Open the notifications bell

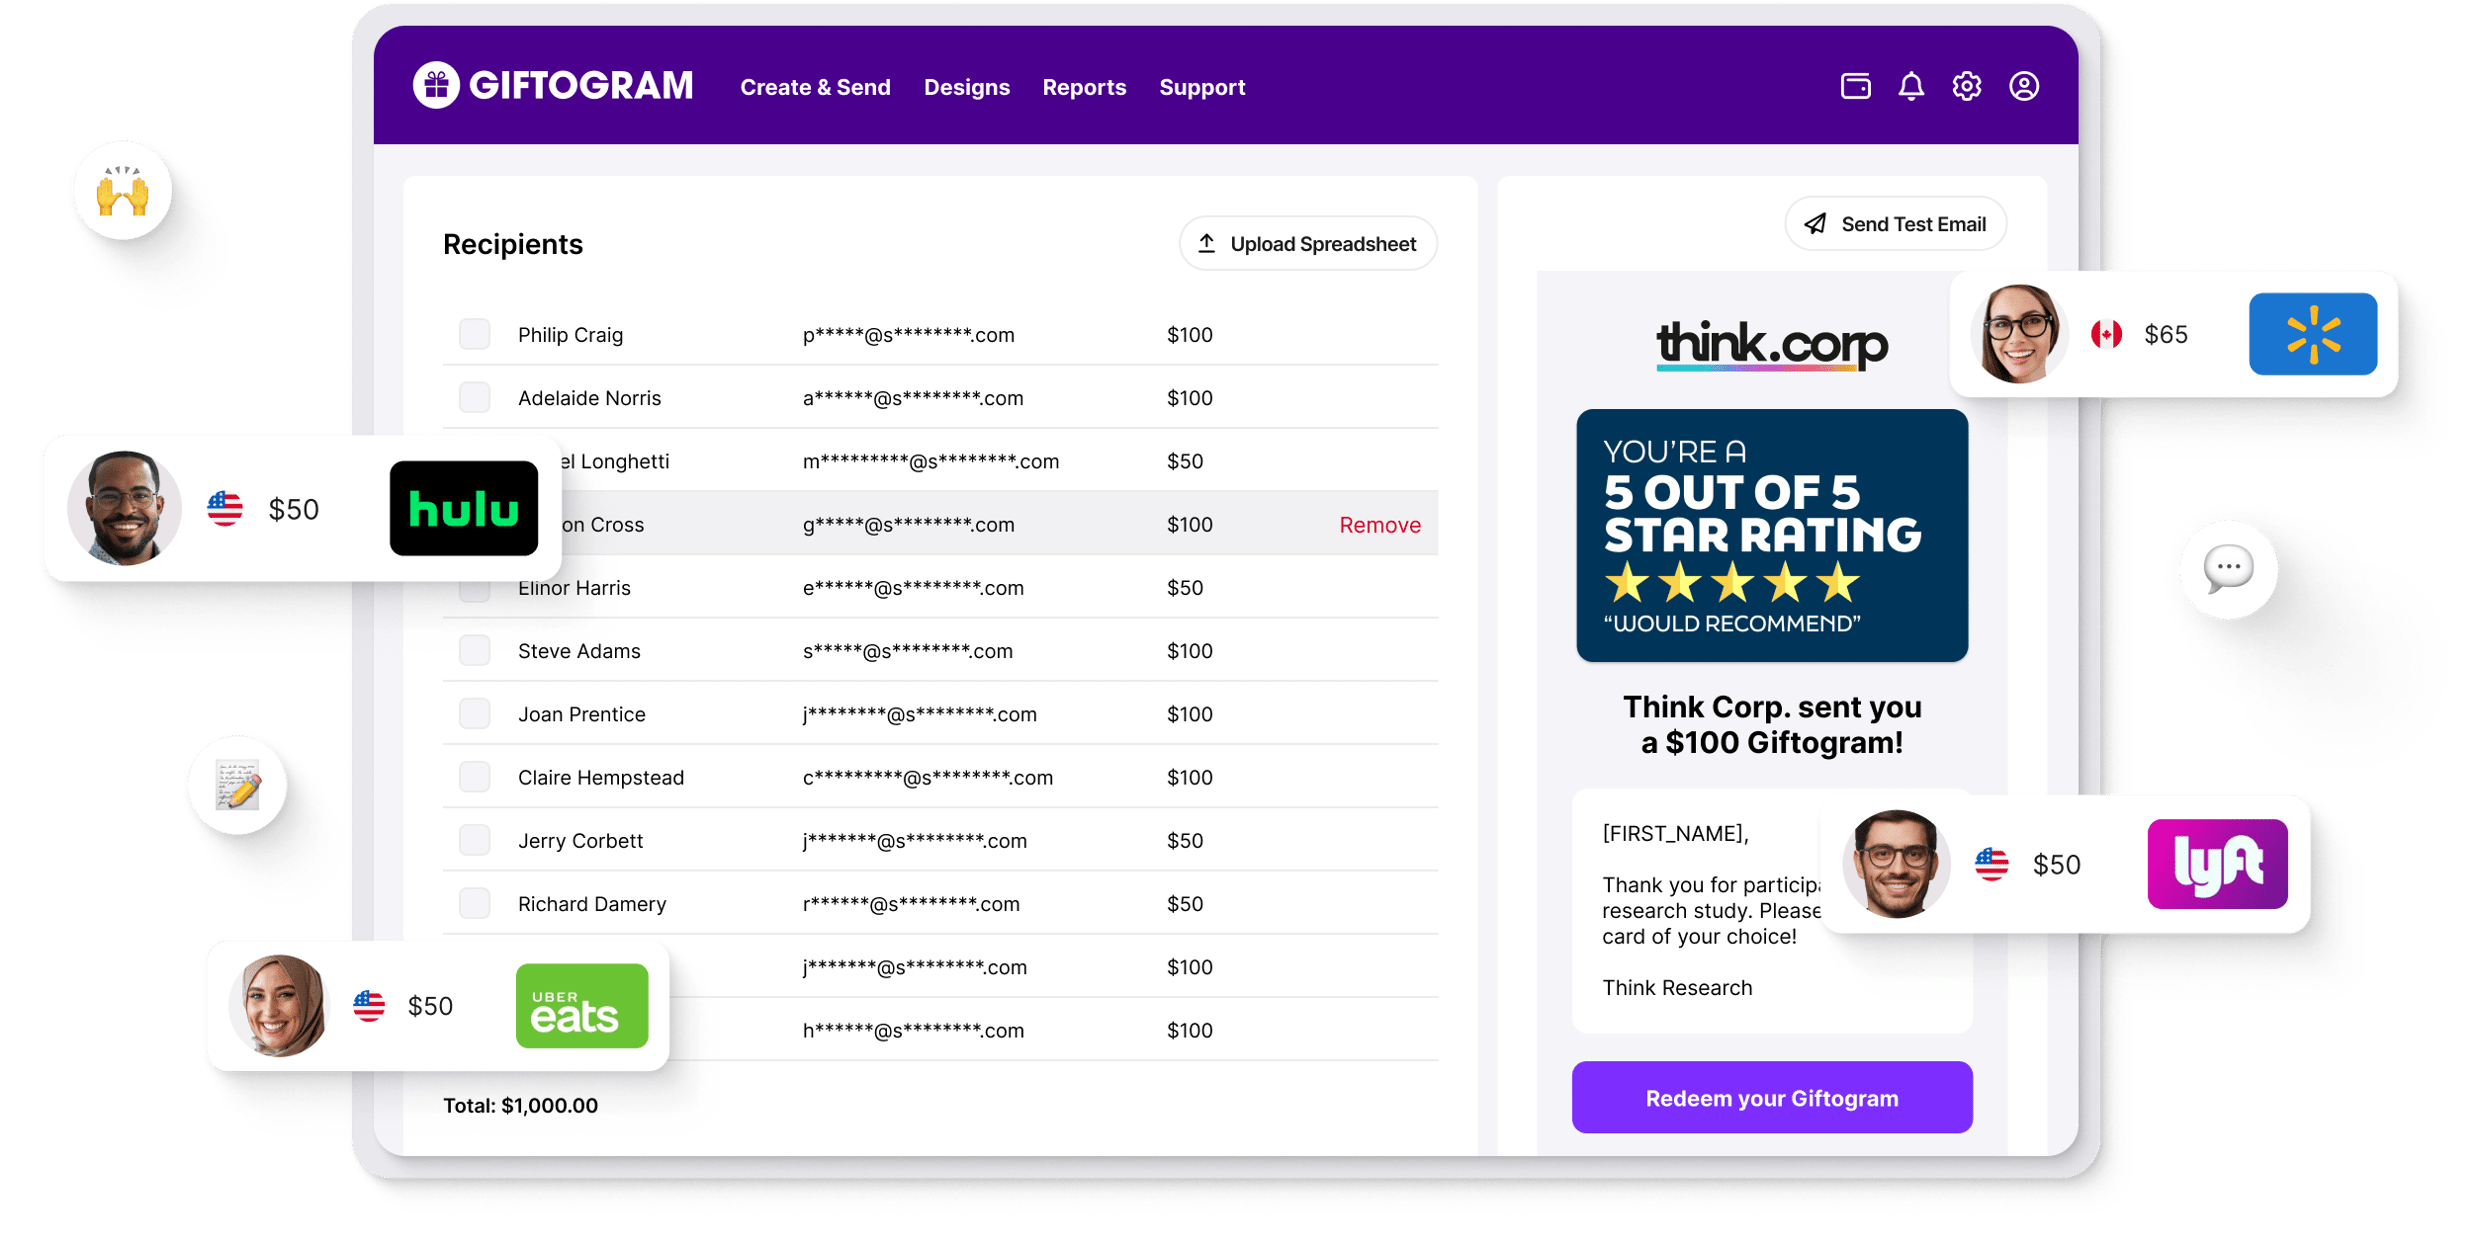[1911, 86]
